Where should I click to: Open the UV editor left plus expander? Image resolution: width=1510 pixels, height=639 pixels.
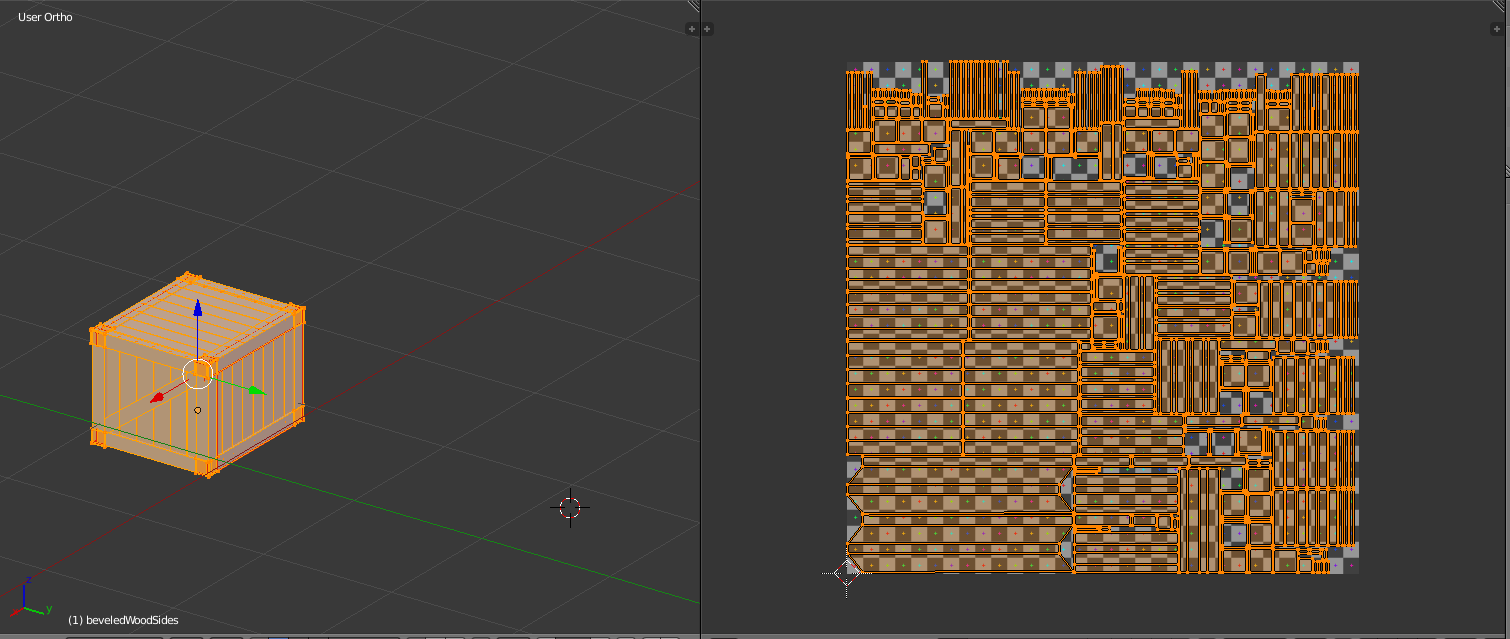[709, 28]
